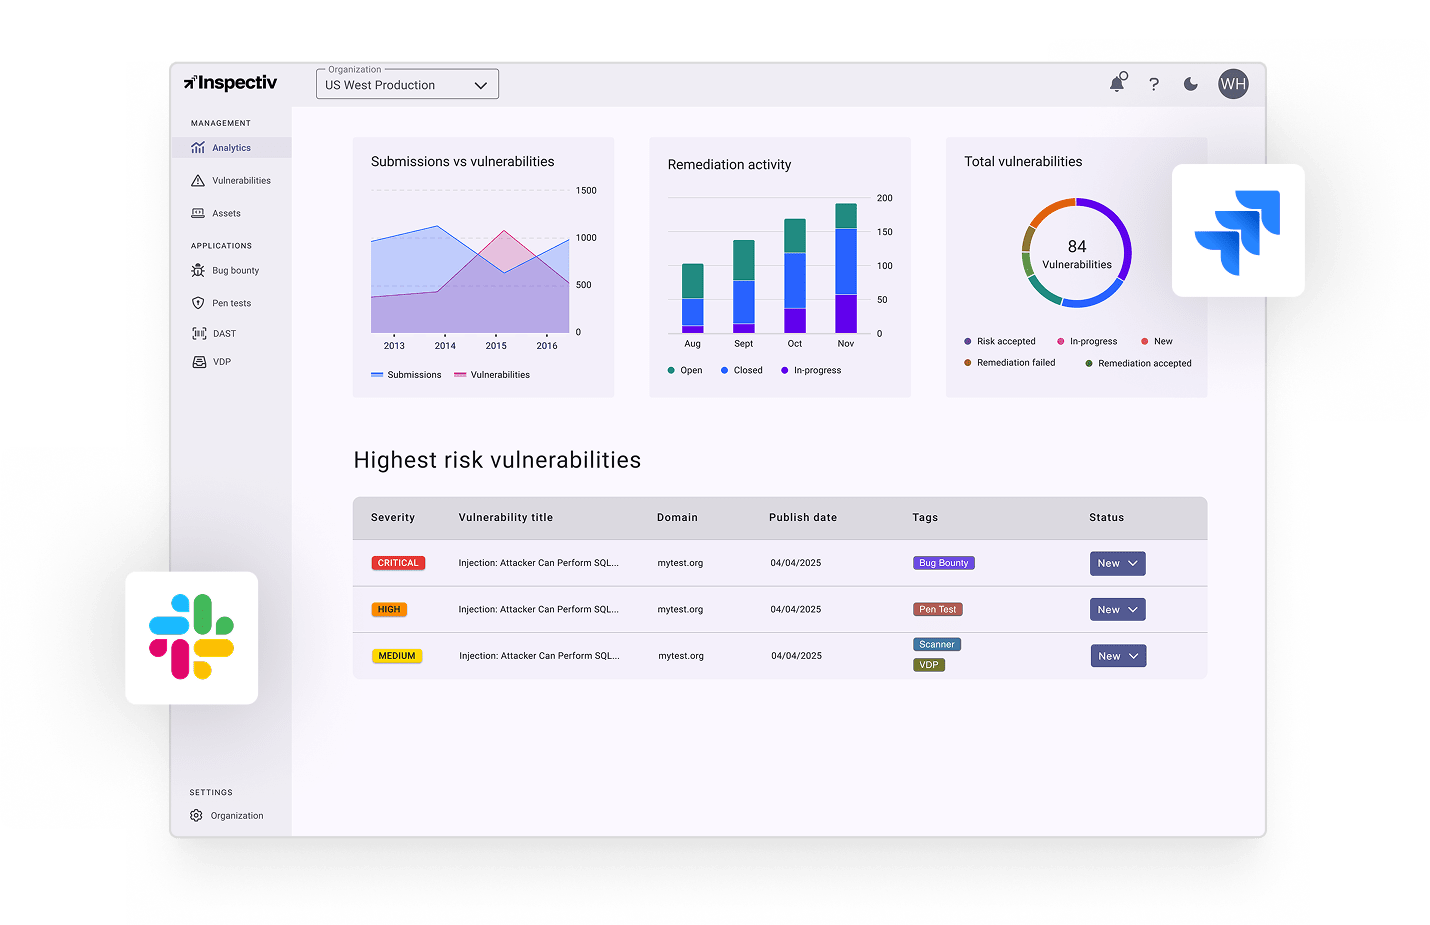Screen dimensions: 1430x925
Task: Open the vulnerability title in the HIGH row
Action: (x=539, y=609)
